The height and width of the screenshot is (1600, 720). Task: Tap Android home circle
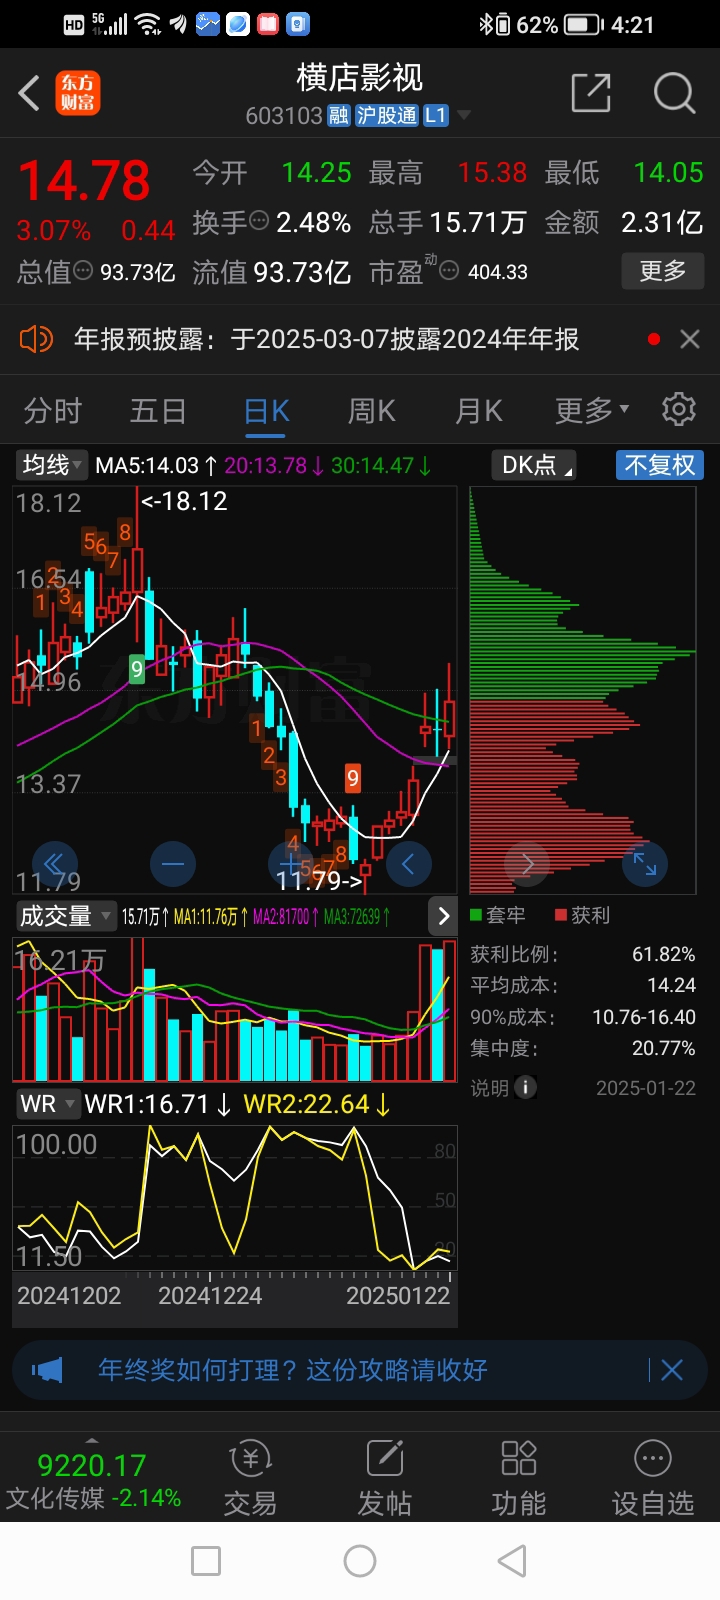[x=360, y=1561]
